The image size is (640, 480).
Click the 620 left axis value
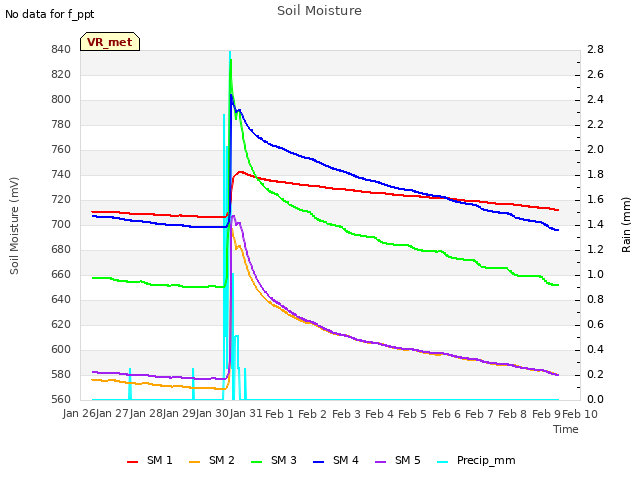[61, 324]
